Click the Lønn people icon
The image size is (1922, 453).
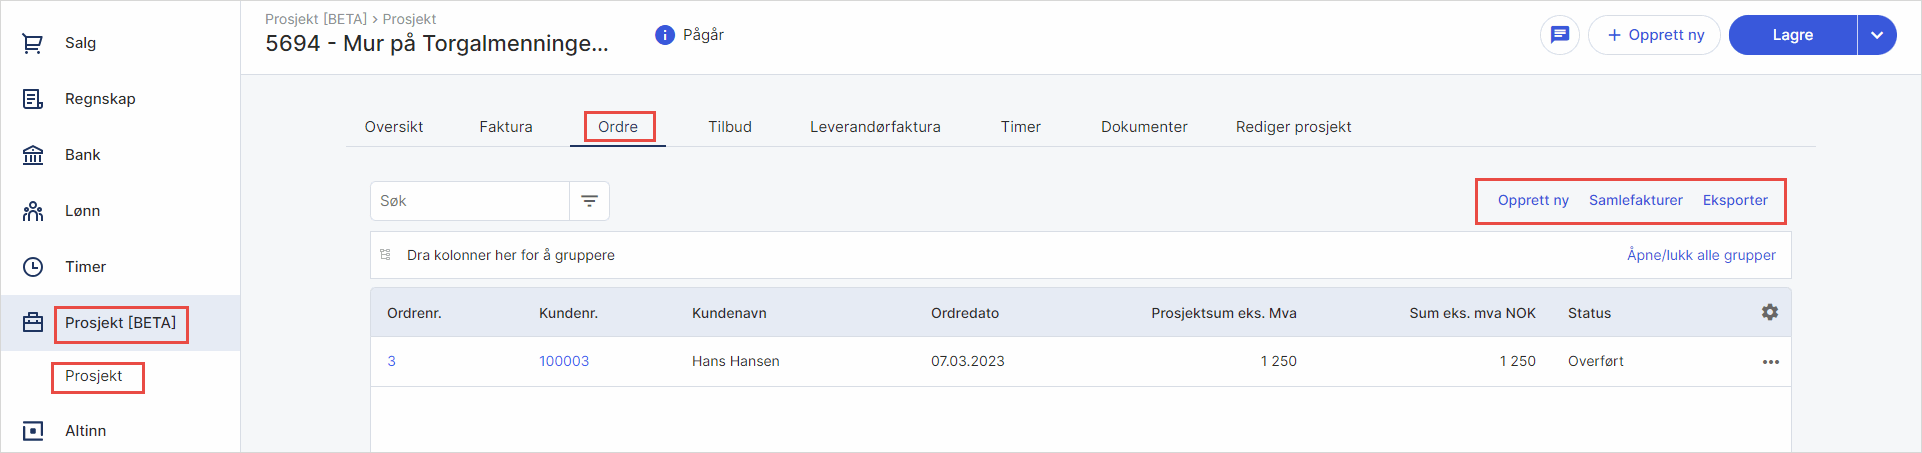(x=33, y=211)
